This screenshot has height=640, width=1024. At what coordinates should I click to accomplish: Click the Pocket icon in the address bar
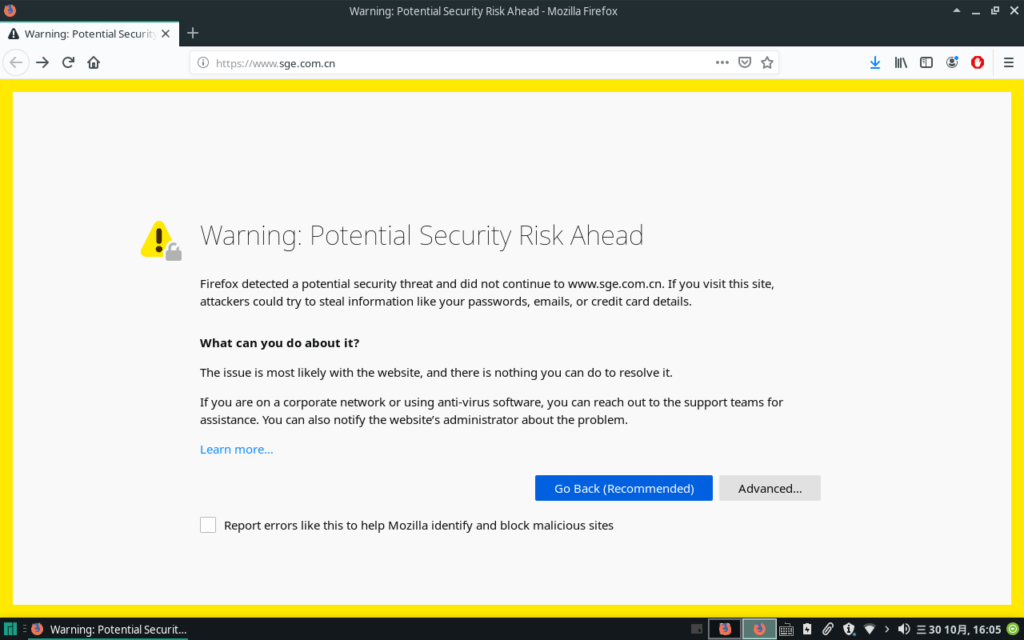point(744,62)
